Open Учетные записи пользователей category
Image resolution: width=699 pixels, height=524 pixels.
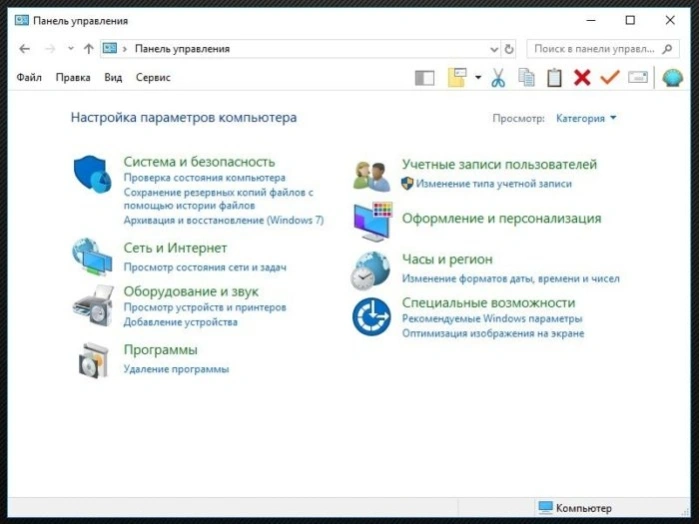click(499, 164)
